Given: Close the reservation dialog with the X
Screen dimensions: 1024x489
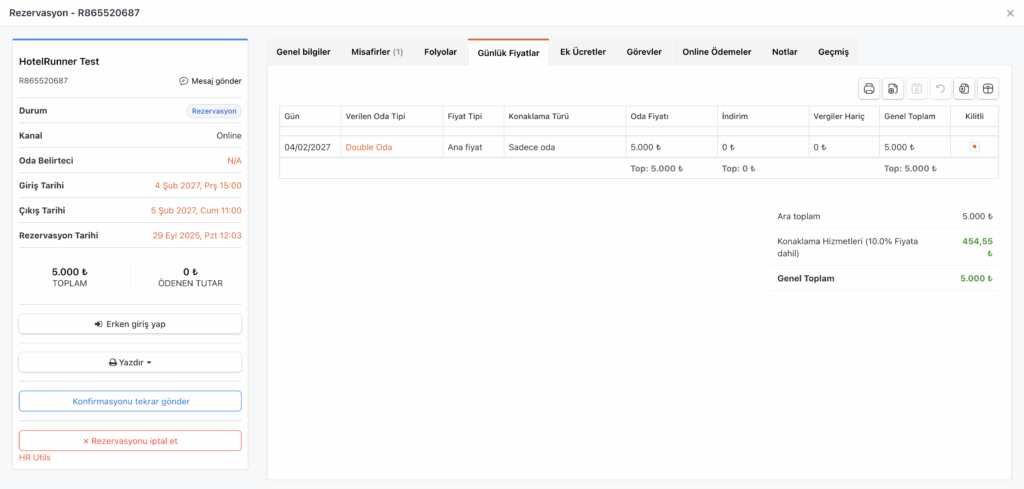Looking at the screenshot, I should [x=1009, y=12].
